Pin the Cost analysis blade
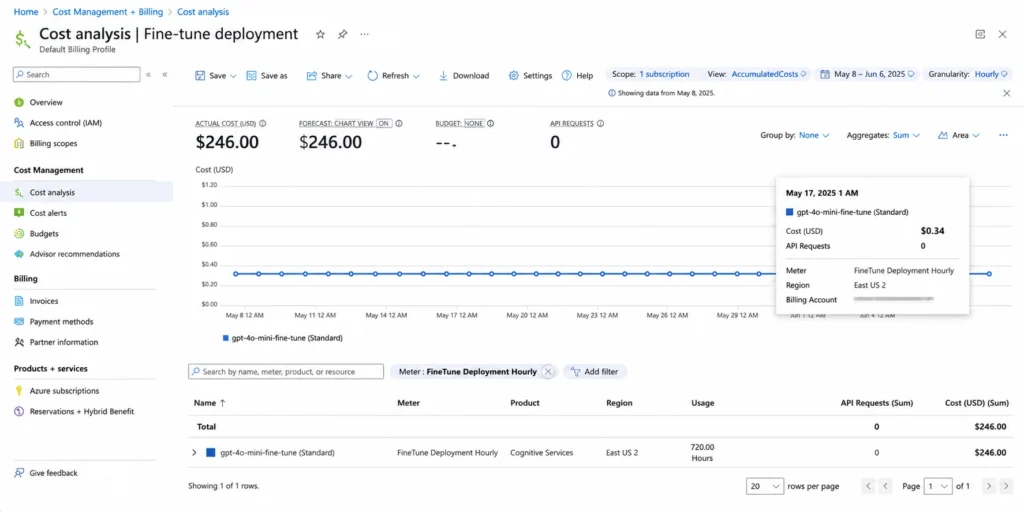 coord(342,35)
